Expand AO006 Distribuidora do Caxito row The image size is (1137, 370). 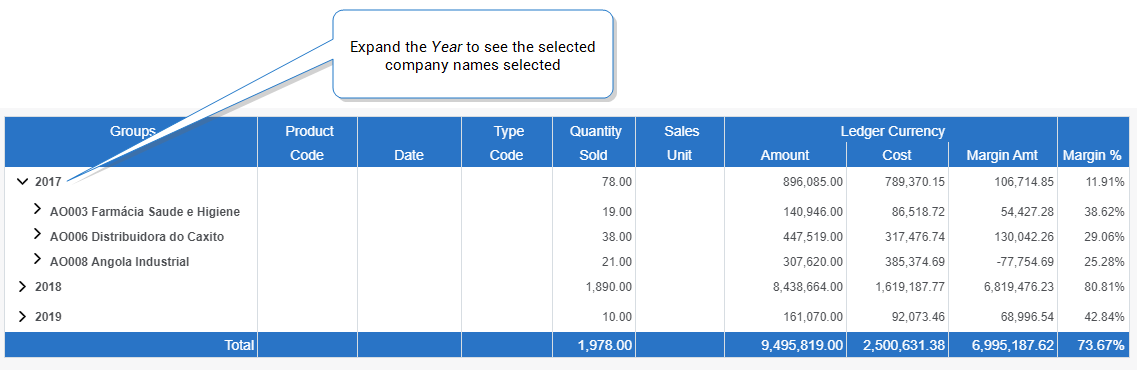tap(38, 234)
